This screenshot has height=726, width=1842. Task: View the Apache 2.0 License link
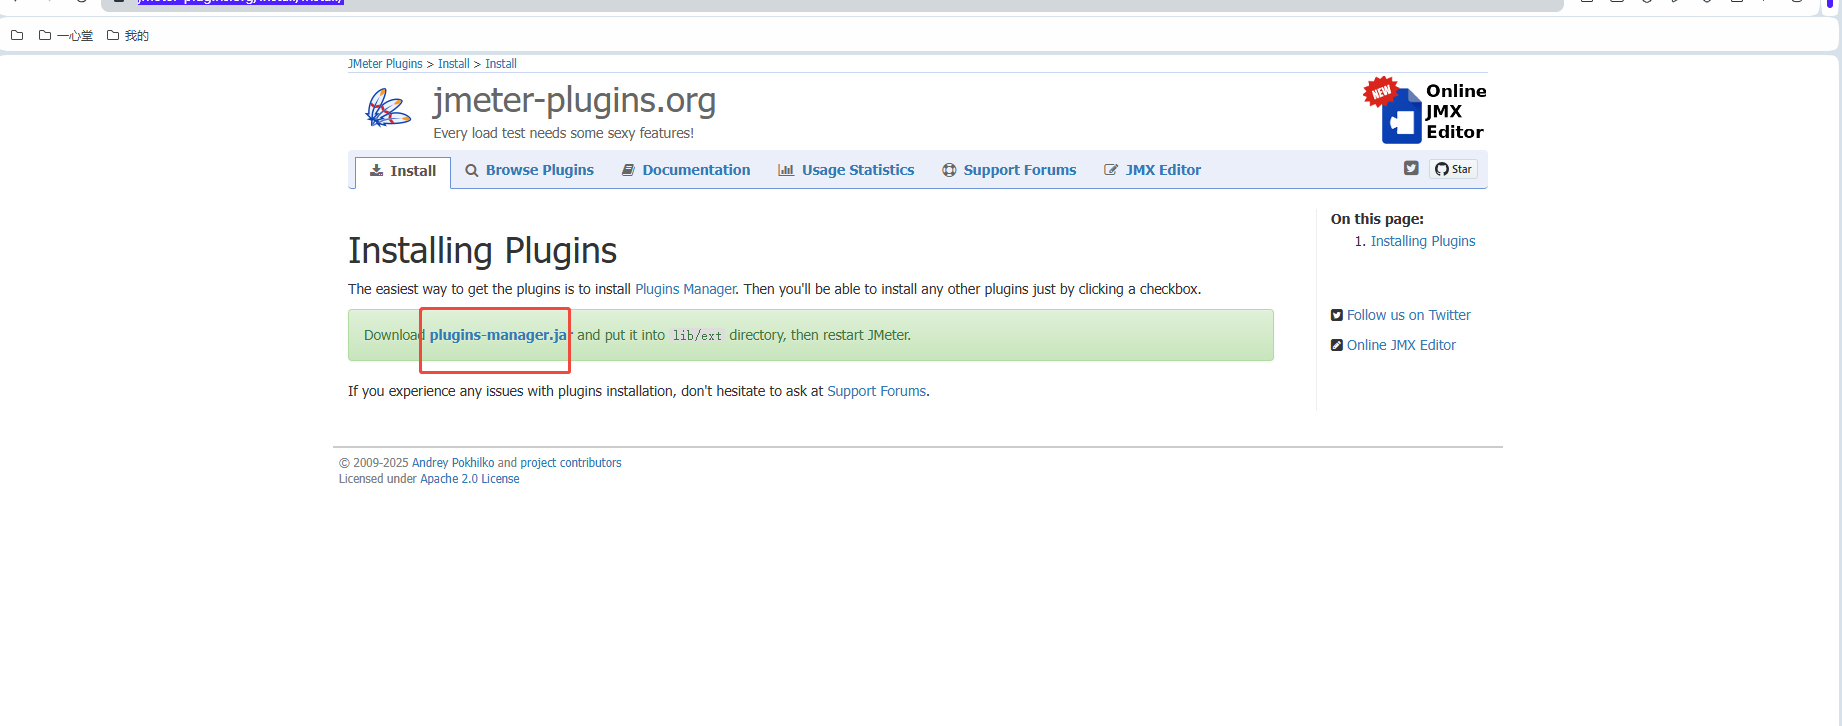click(x=470, y=479)
